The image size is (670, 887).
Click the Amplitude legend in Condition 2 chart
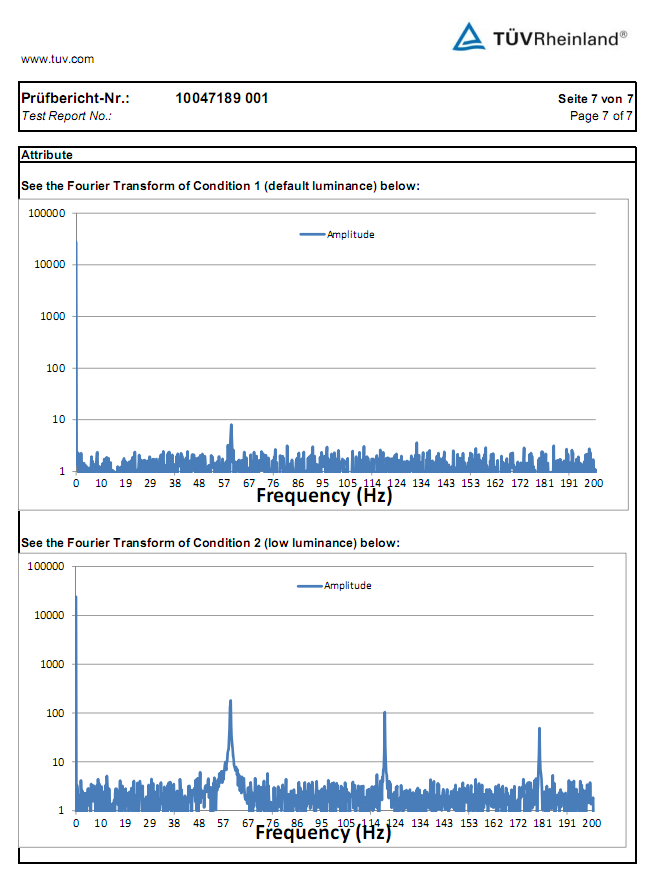334,585
